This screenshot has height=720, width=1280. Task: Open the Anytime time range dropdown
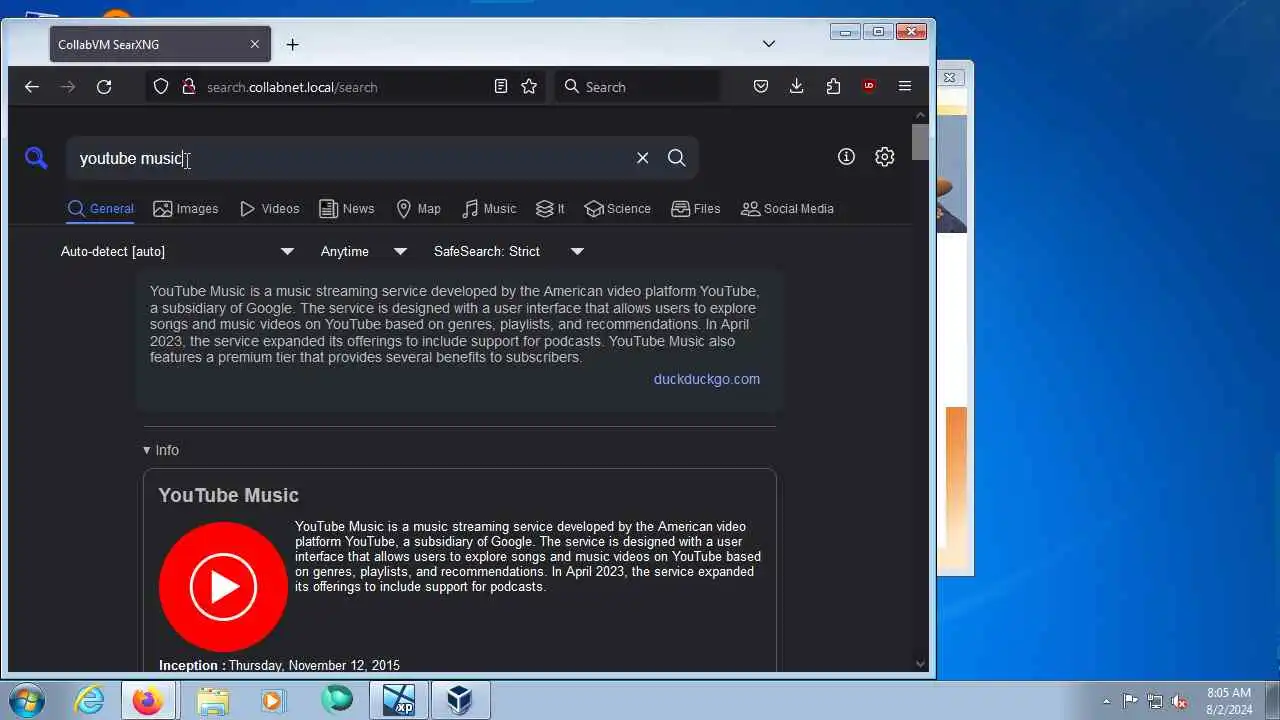pyautogui.click(x=364, y=252)
